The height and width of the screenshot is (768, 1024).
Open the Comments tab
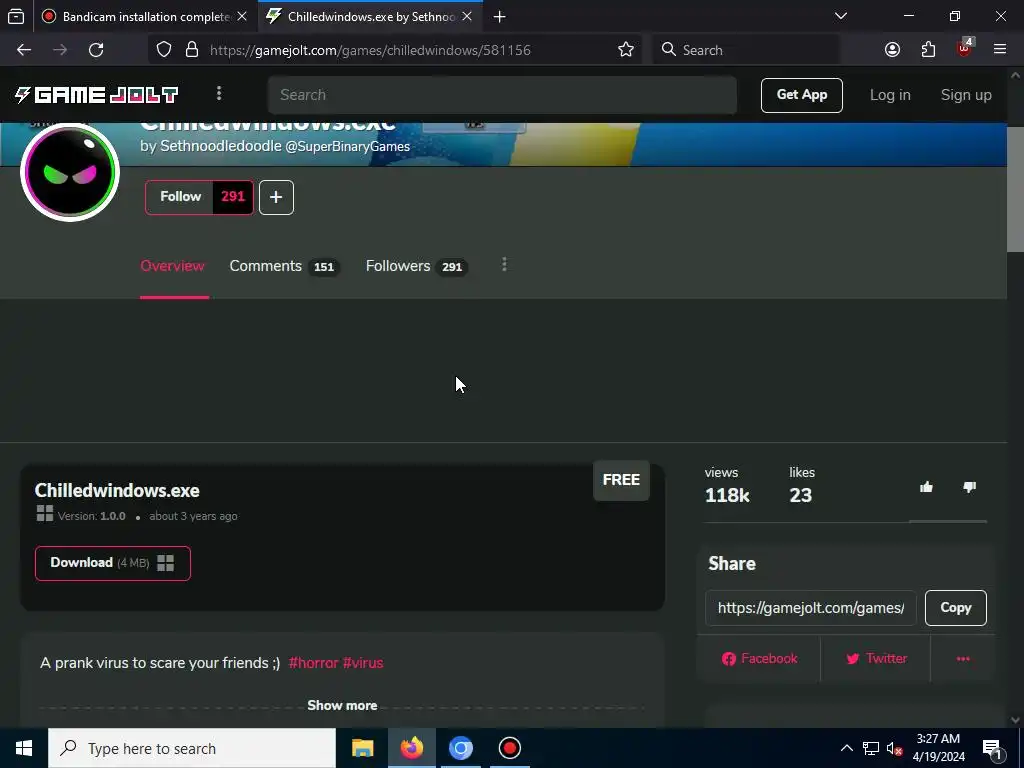pos(283,266)
